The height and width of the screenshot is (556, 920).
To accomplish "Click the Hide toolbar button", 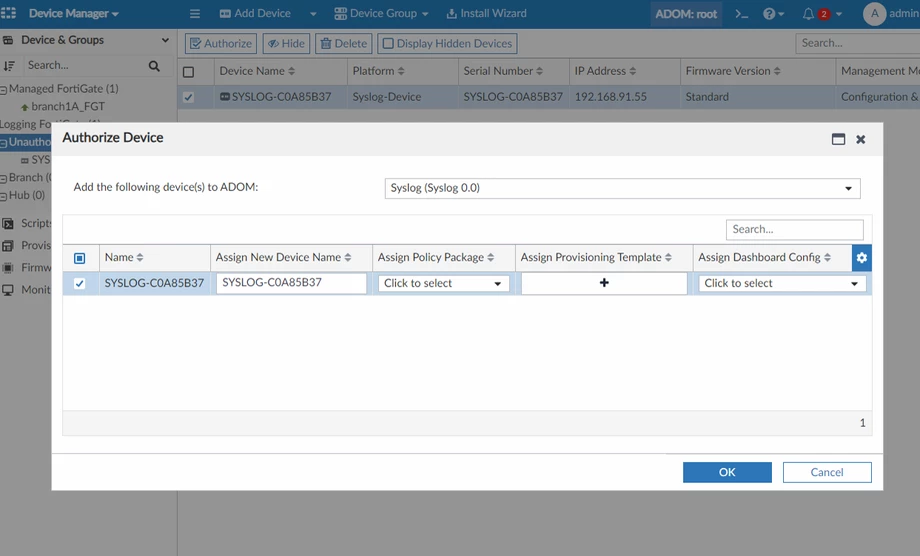I will [286, 43].
